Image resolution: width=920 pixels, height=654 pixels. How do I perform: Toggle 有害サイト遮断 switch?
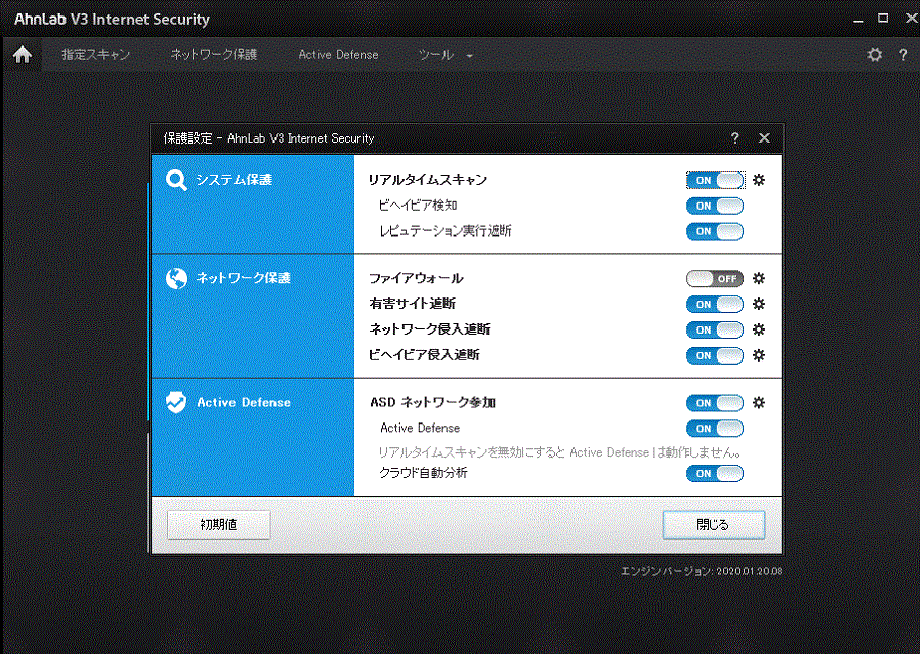click(x=715, y=304)
